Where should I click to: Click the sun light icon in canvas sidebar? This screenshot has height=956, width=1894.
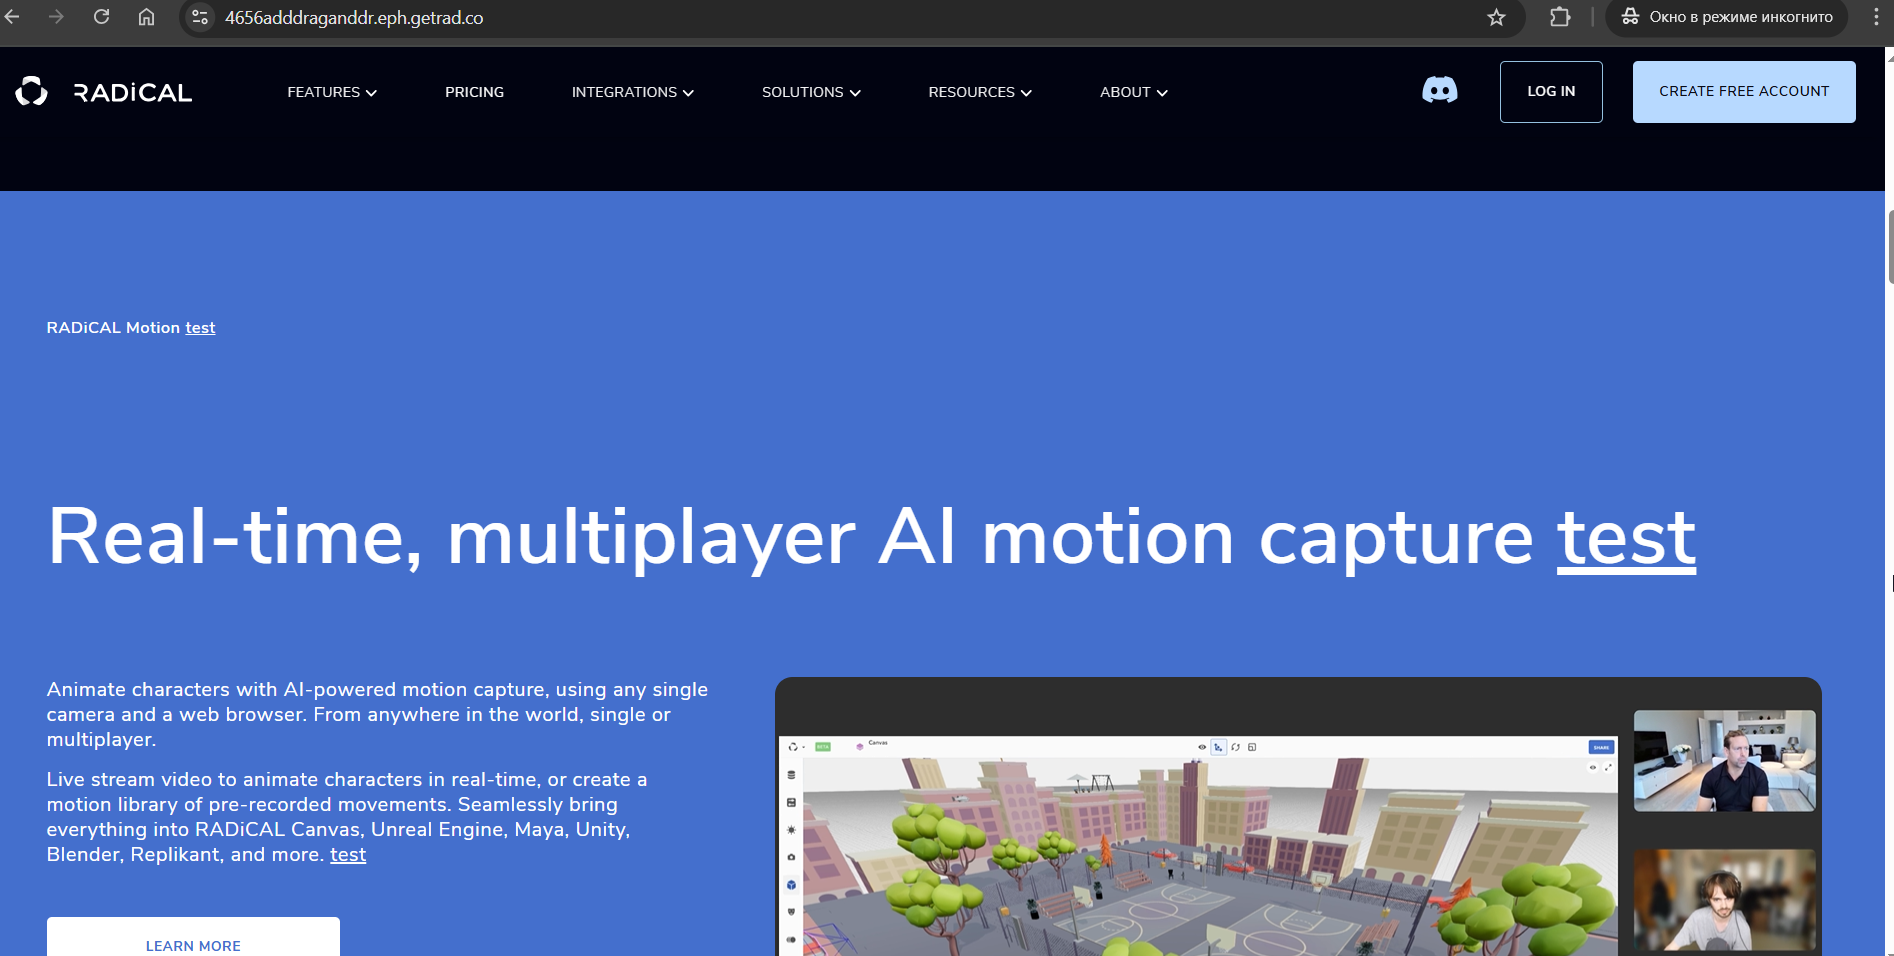tap(791, 830)
